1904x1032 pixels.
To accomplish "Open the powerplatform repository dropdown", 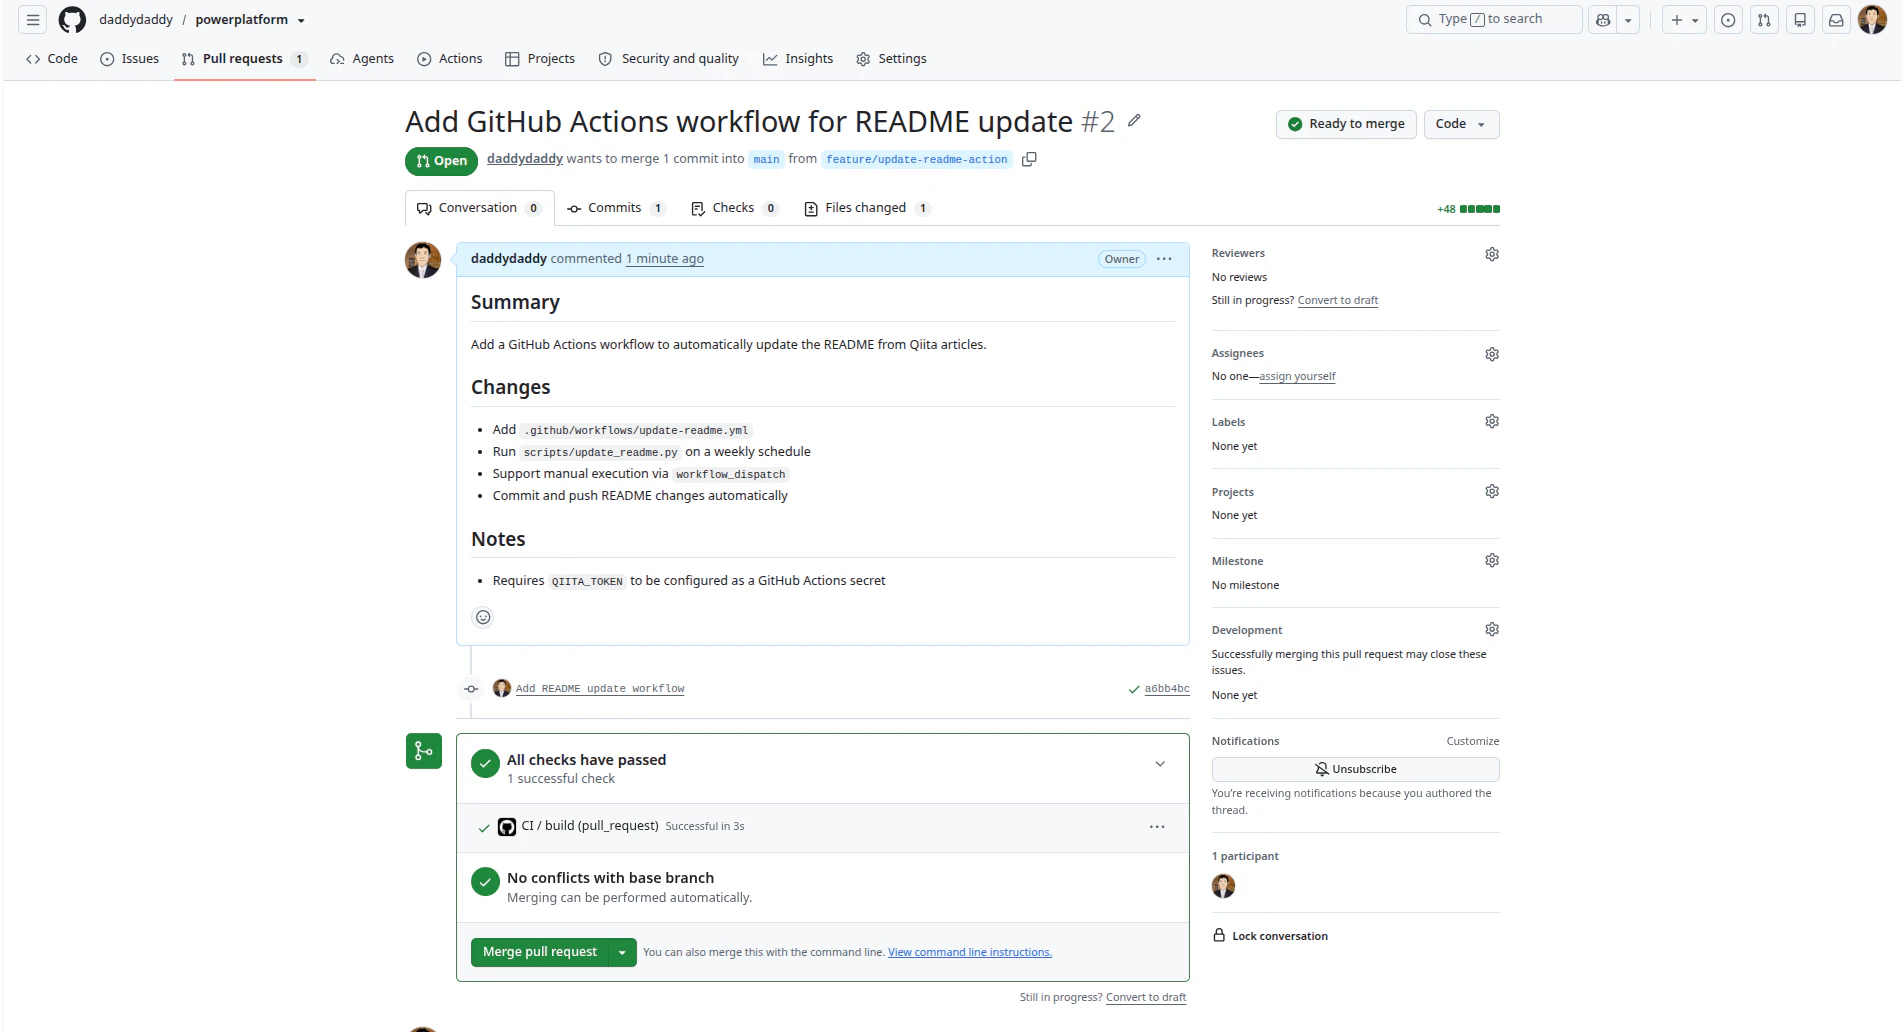I will coord(301,20).
